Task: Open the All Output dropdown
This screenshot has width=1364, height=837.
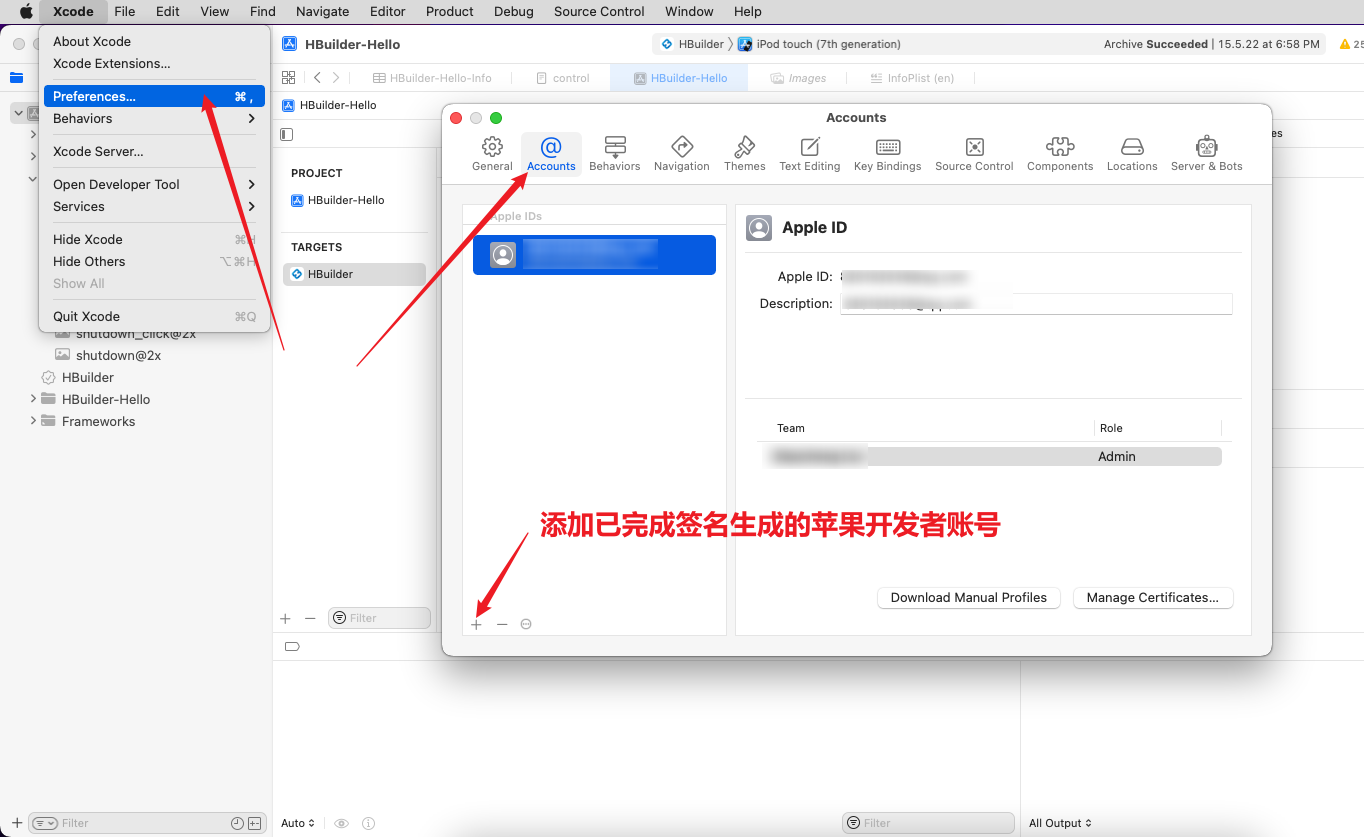Action: pyautogui.click(x=1060, y=823)
